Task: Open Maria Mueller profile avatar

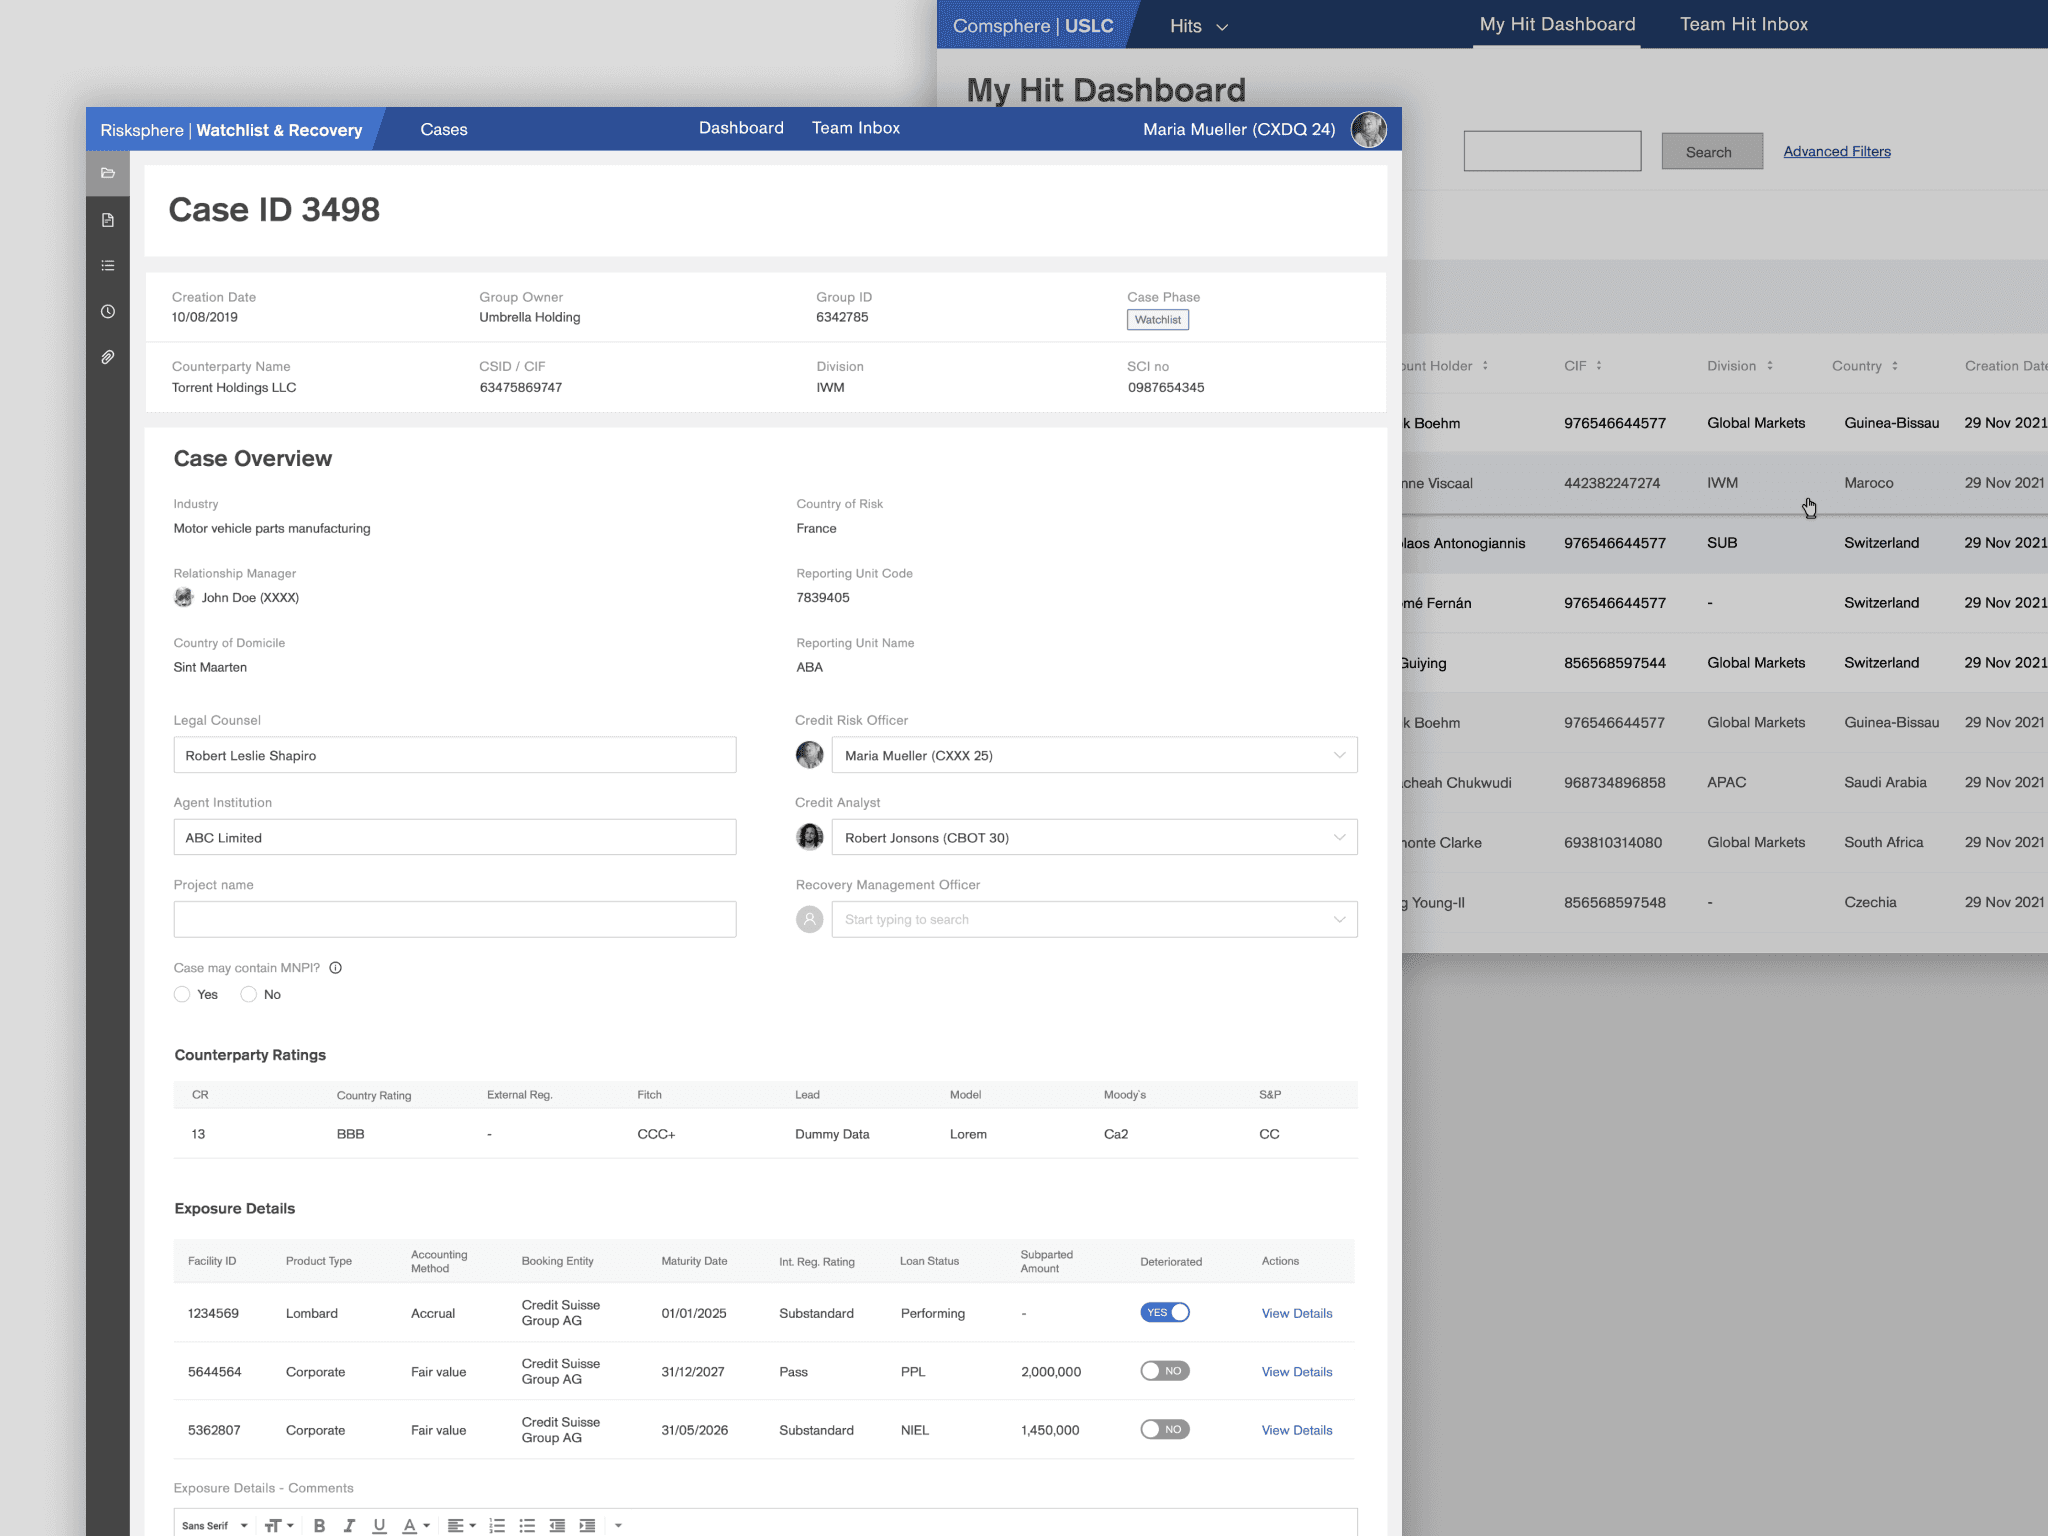Action: click(1368, 129)
